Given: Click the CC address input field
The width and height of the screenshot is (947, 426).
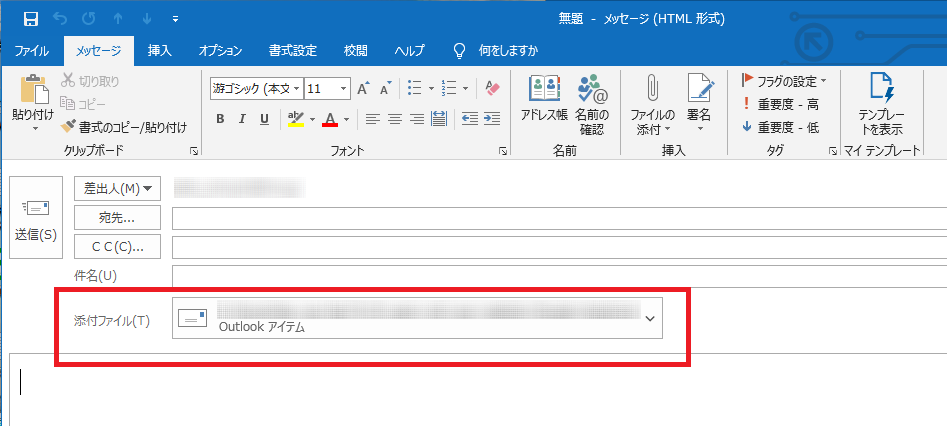Looking at the screenshot, I should coord(559,247).
